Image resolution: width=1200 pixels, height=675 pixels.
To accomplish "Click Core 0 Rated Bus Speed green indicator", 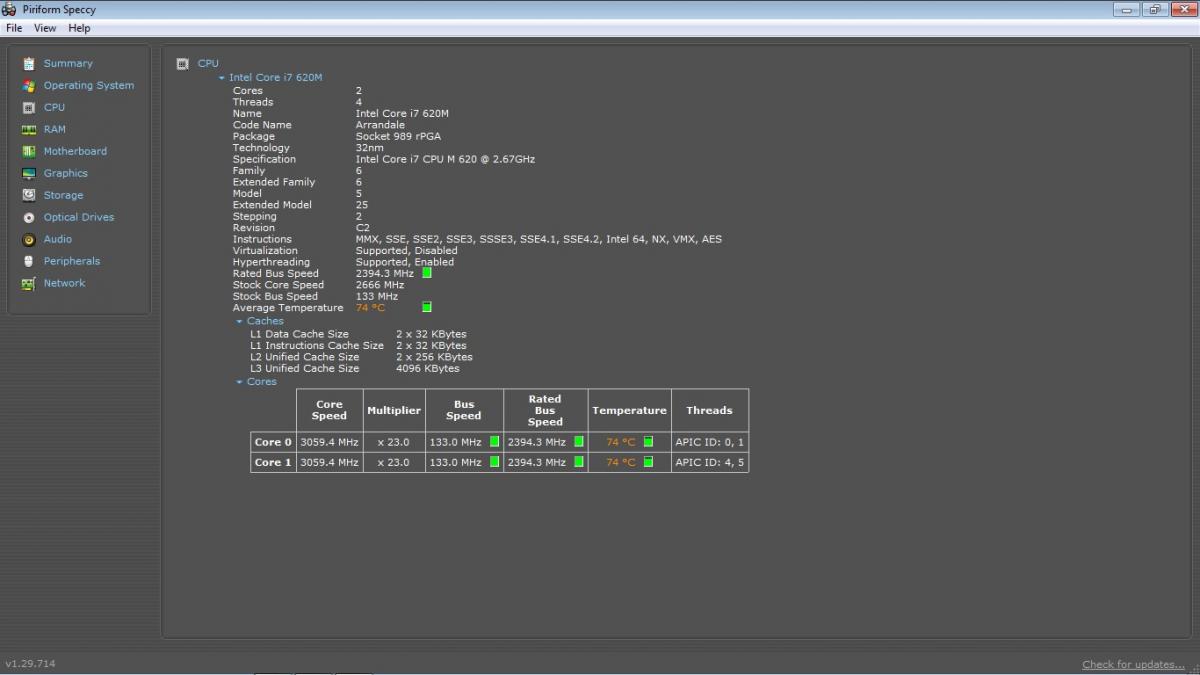I will coord(579,441).
